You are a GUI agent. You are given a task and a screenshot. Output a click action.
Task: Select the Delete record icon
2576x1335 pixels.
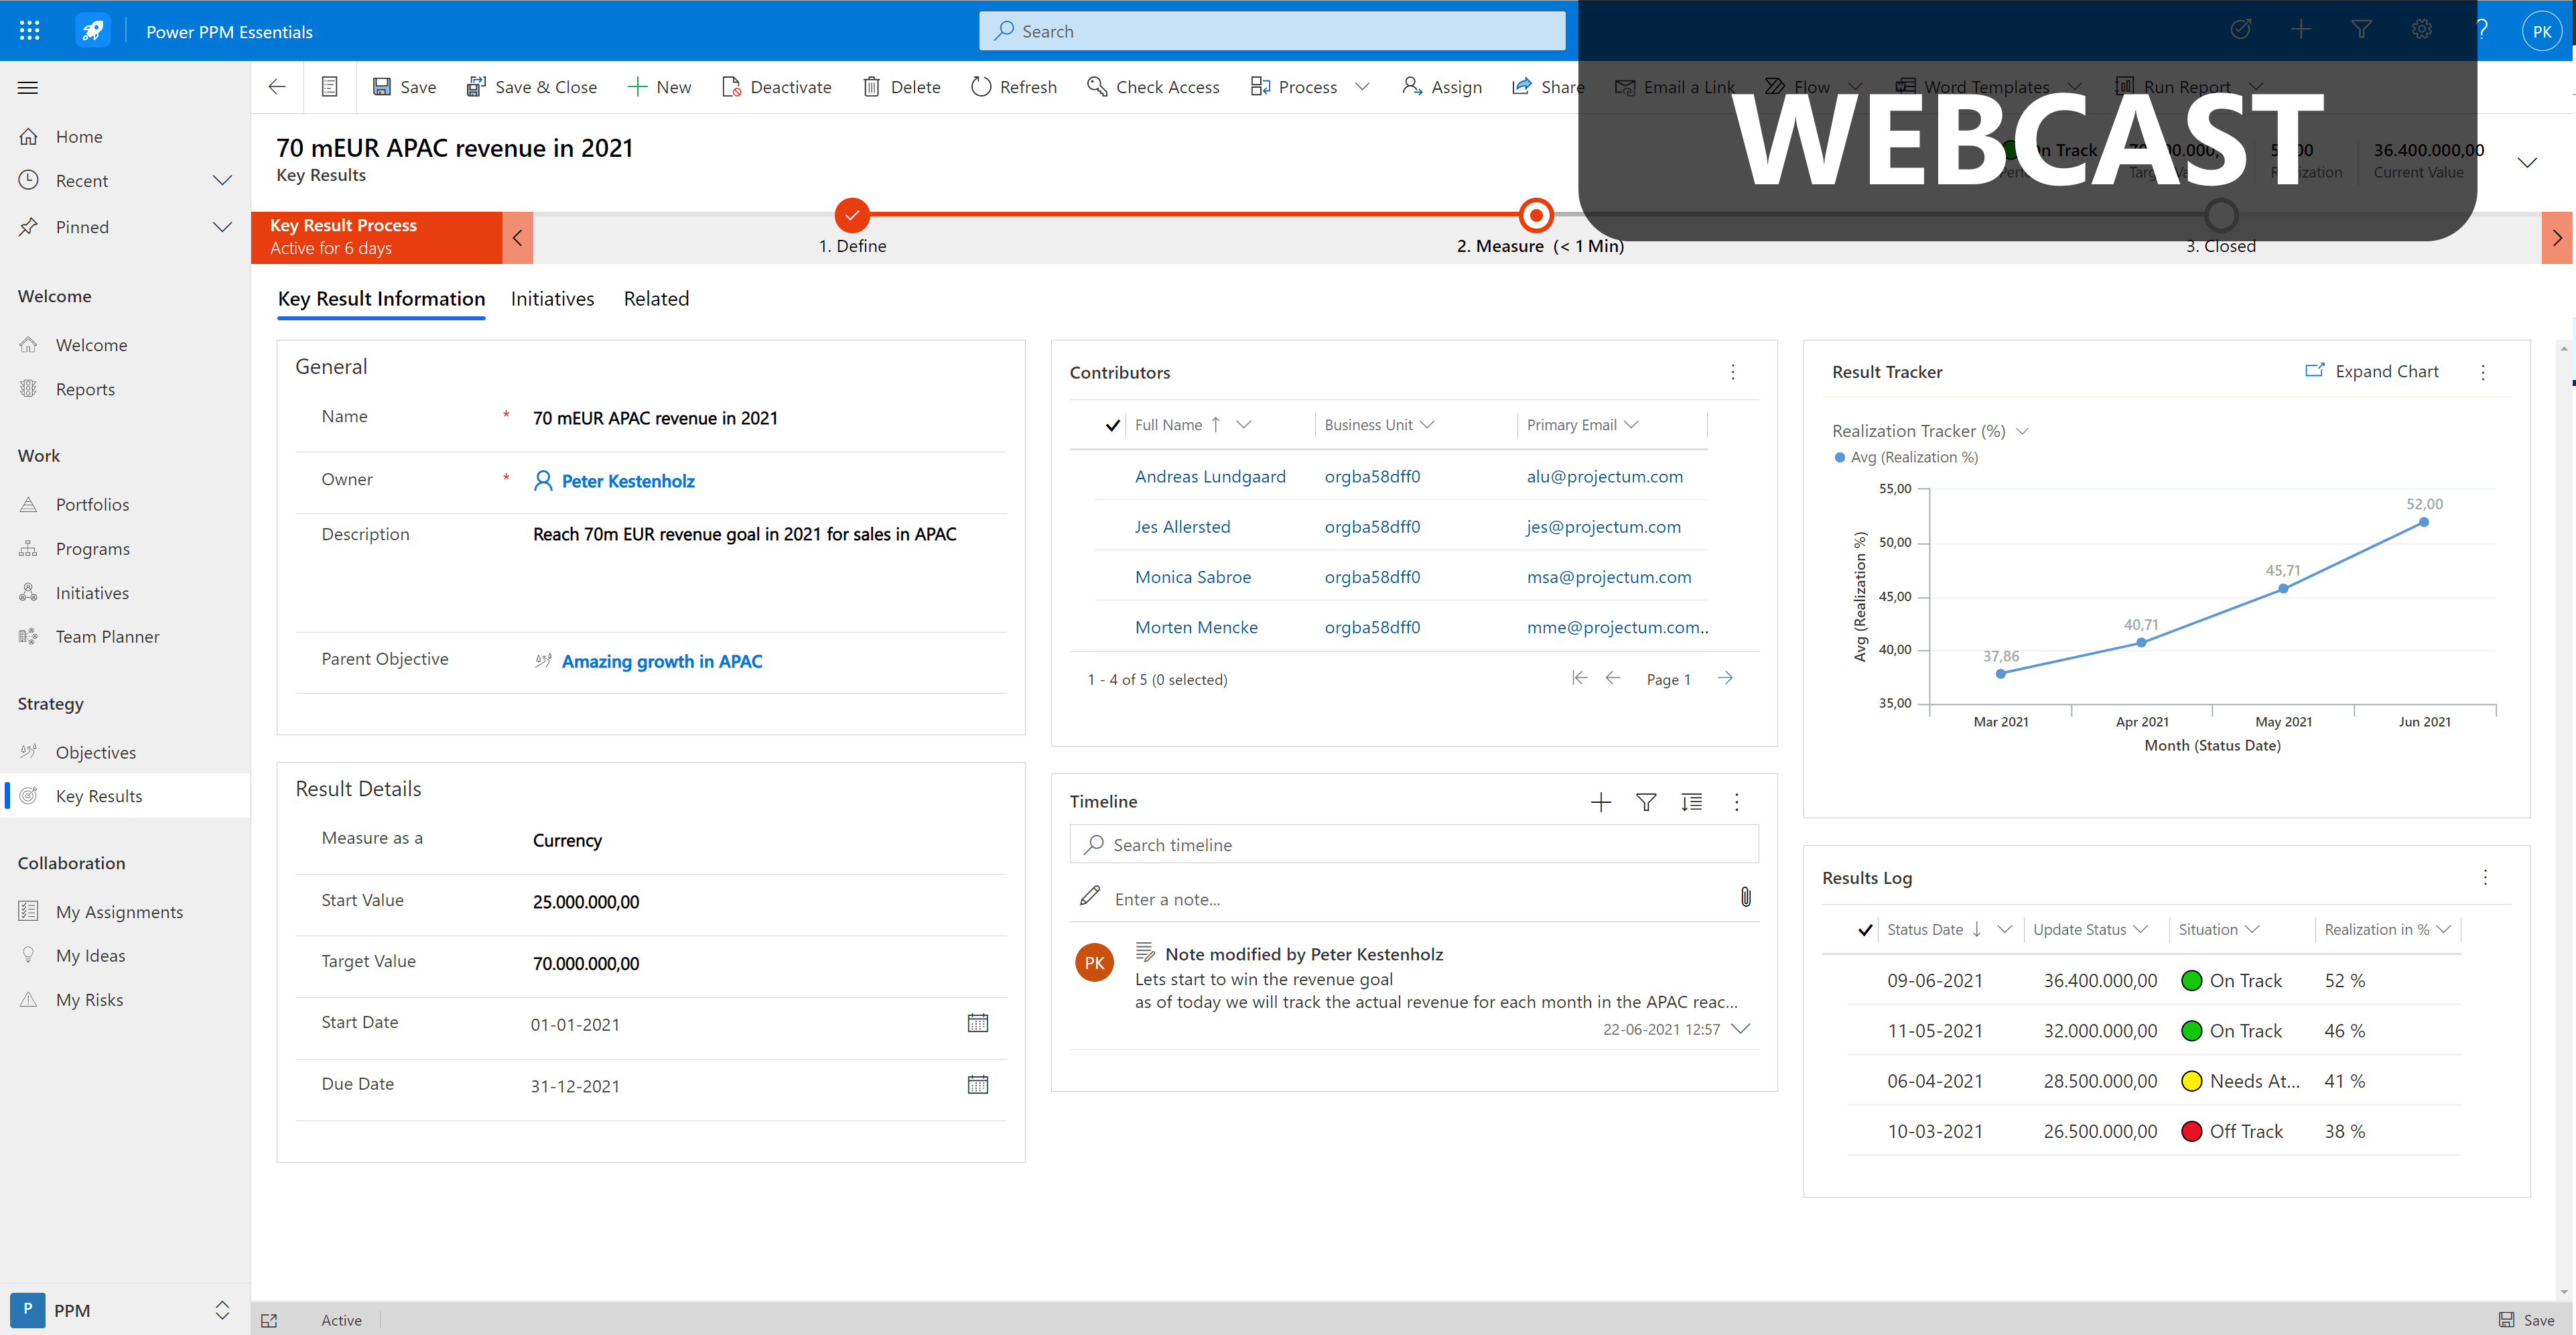point(872,87)
